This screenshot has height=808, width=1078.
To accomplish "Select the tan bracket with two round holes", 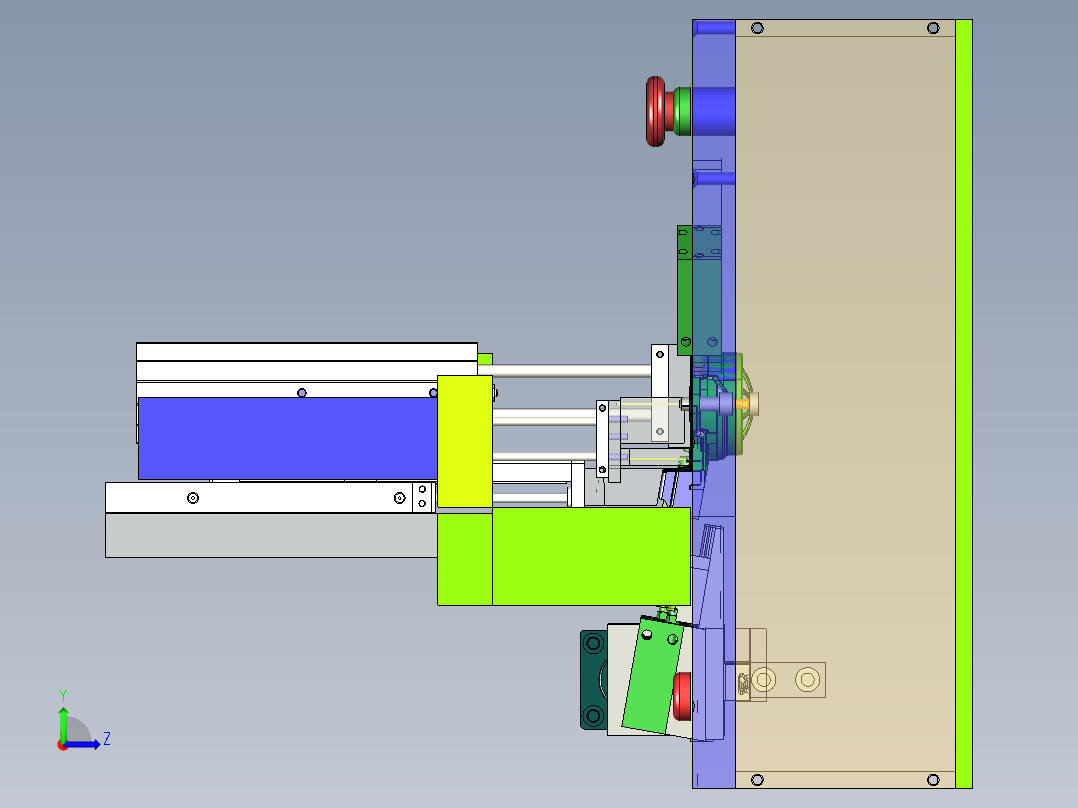I will [x=787, y=680].
